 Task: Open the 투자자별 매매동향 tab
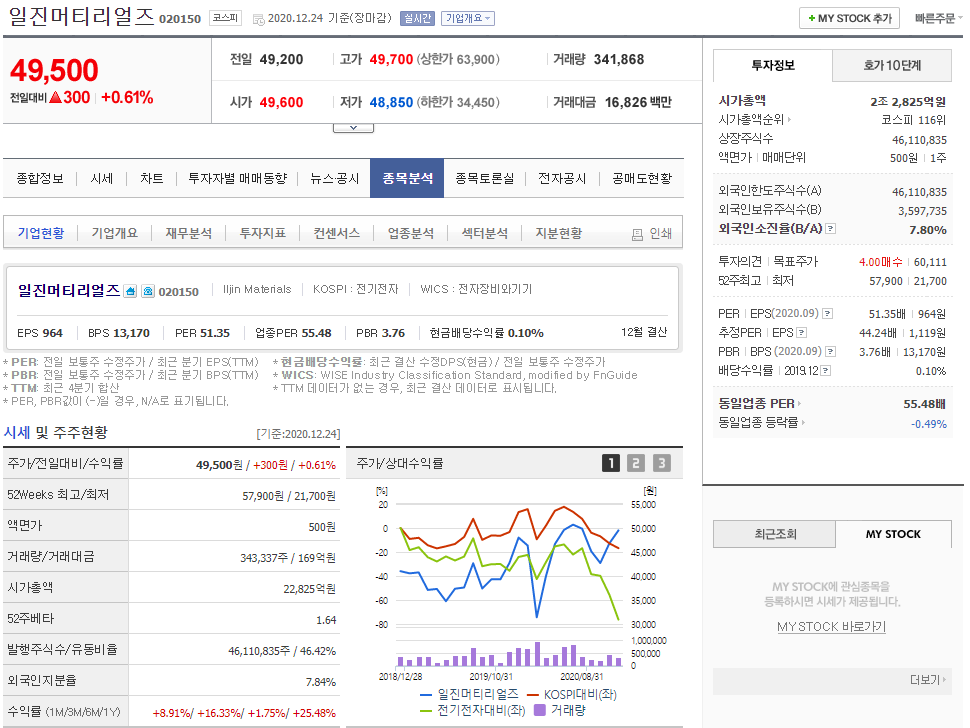click(x=238, y=179)
